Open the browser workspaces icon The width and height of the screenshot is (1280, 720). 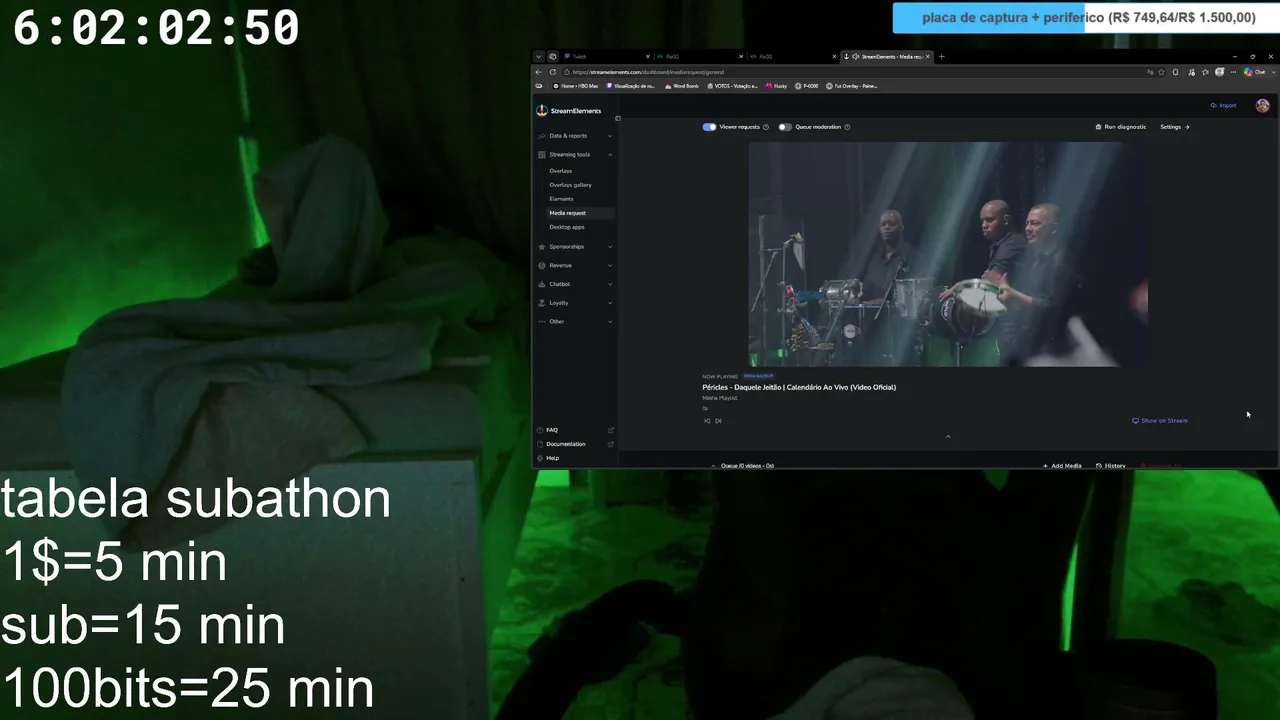(x=552, y=57)
